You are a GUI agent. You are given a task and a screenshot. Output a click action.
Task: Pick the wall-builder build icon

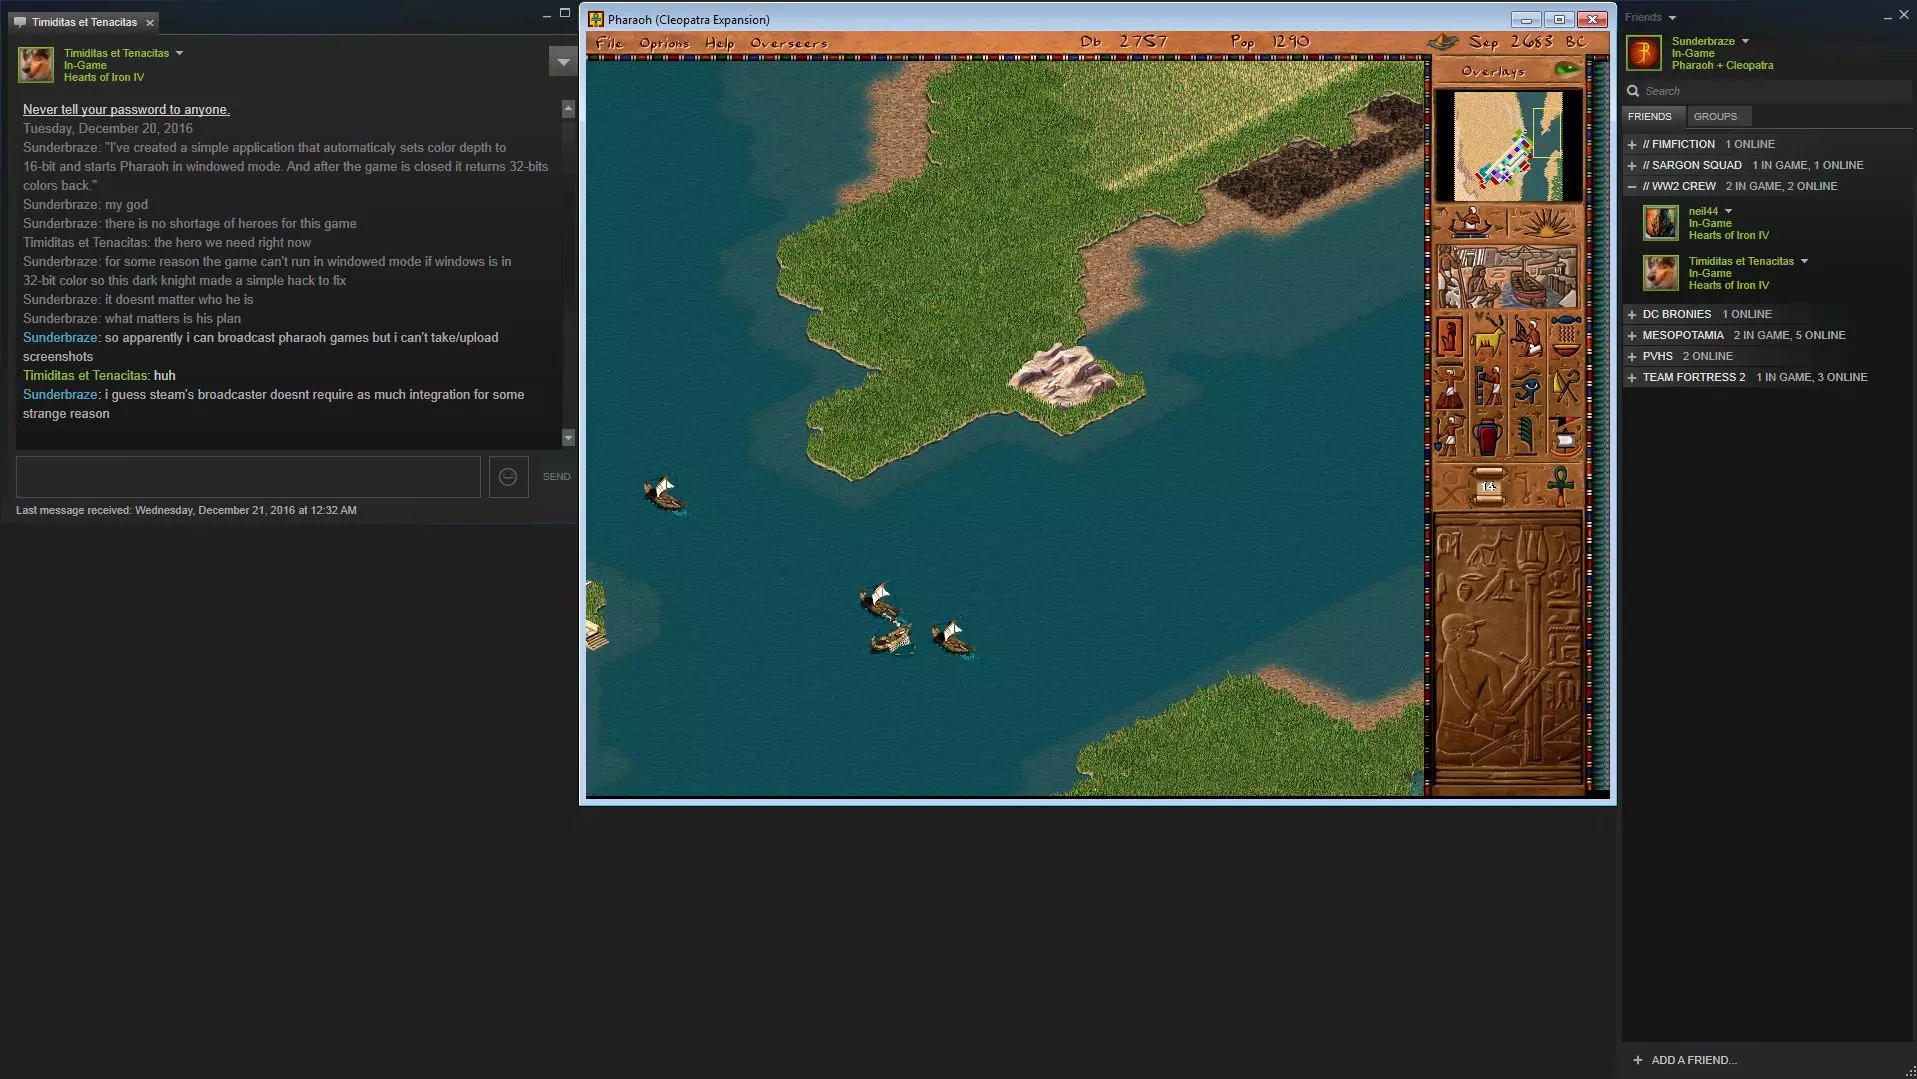1488,386
